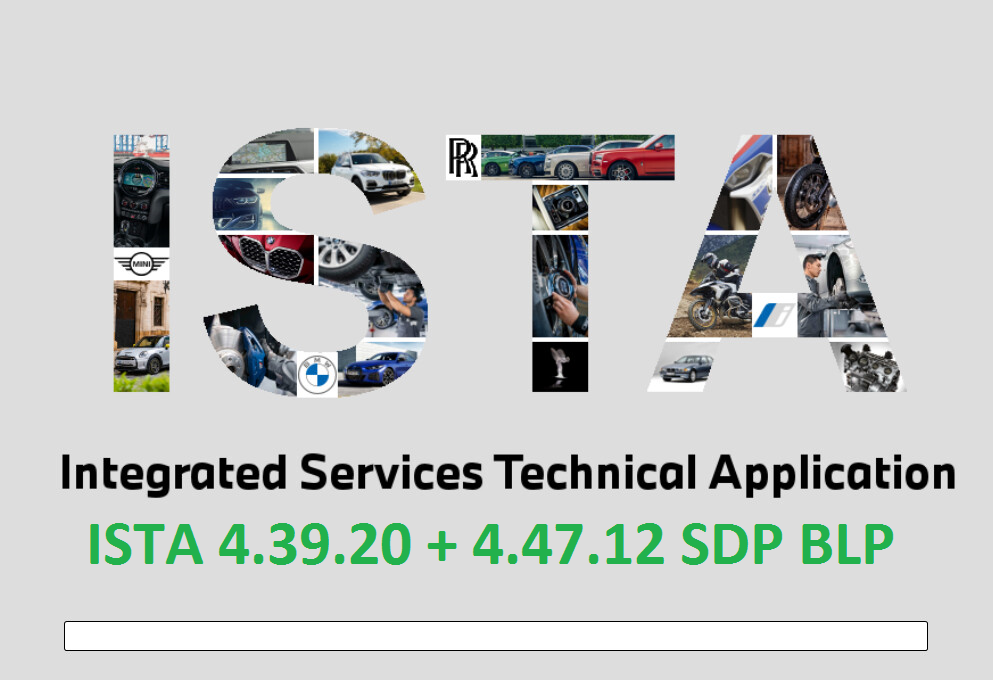
Task: Click the blue BMW coupe photo
Action: (380, 367)
